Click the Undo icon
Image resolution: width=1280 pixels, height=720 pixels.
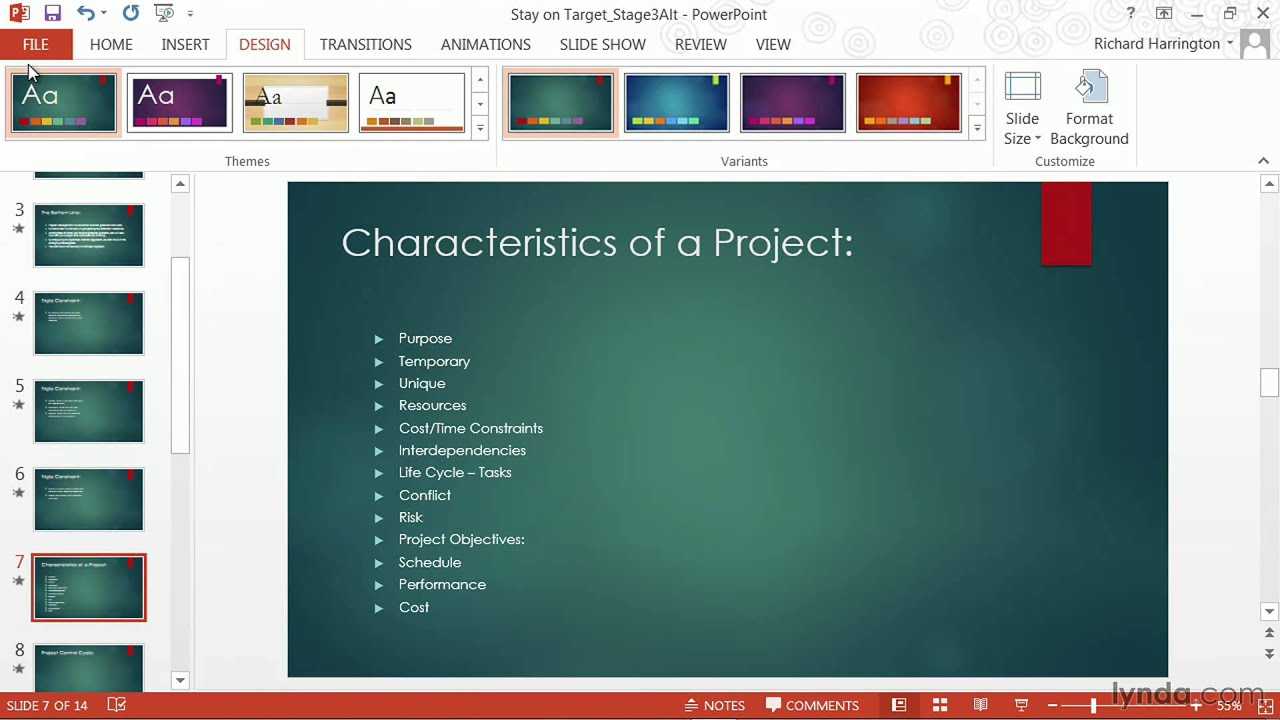(x=85, y=12)
